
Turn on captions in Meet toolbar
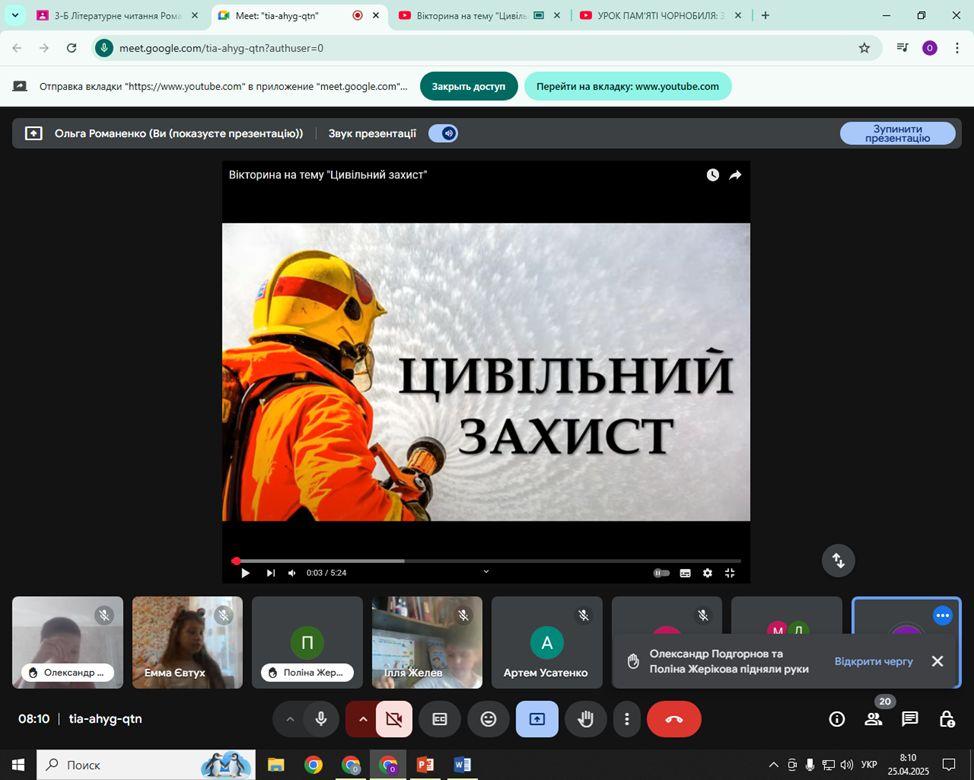coord(439,719)
